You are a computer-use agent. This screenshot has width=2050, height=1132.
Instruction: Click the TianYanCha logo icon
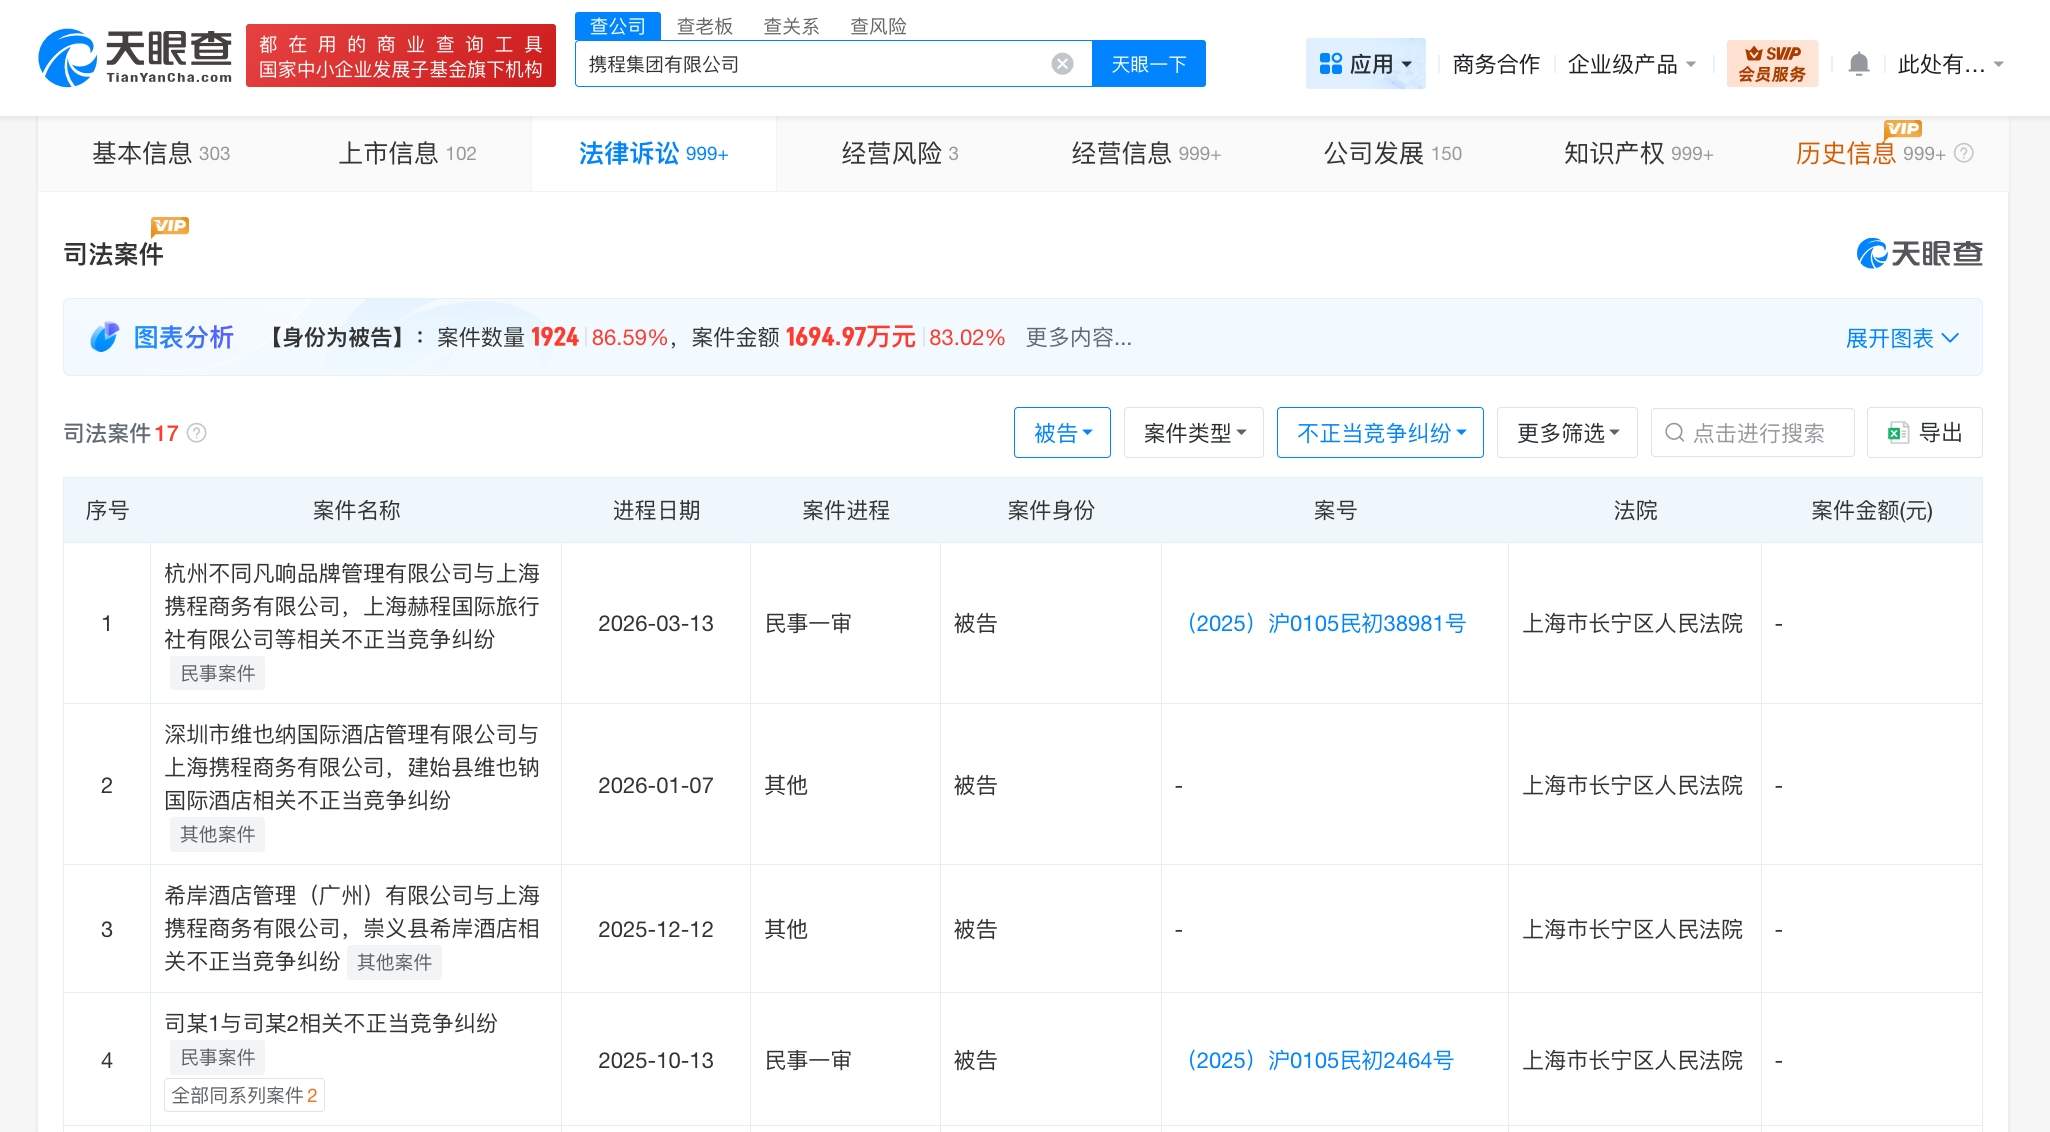click(x=68, y=57)
